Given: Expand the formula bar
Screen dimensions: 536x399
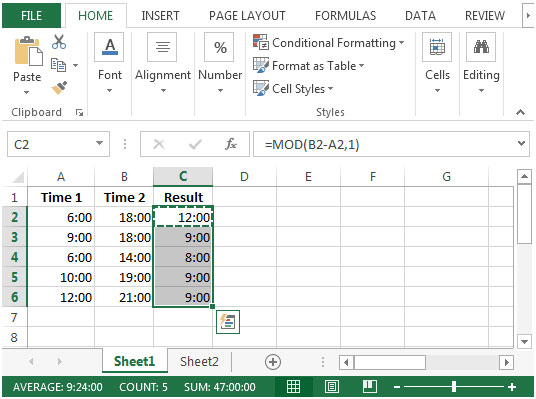Looking at the screenshot, I should (x=521, y=143).
